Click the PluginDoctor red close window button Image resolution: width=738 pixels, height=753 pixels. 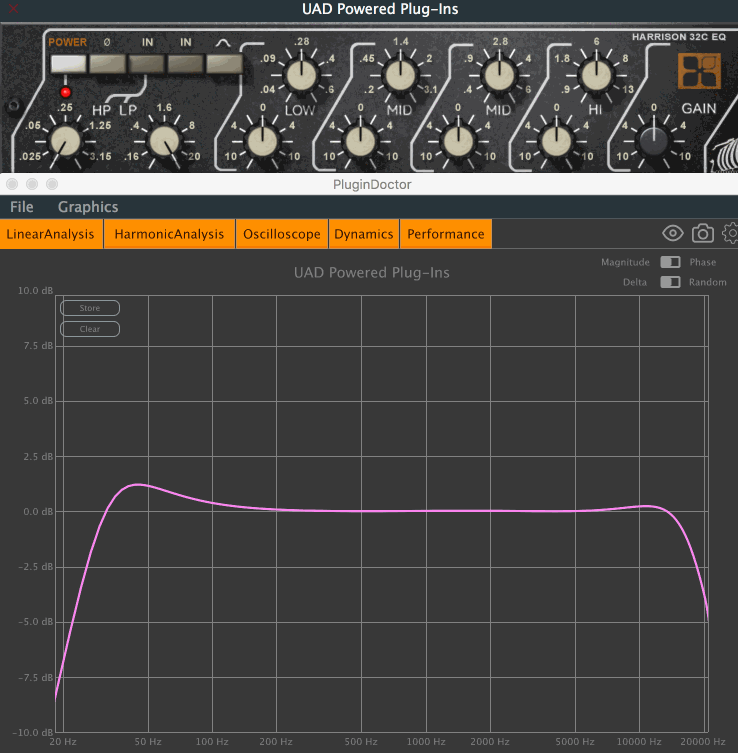pyautogui.click(x=12, y=184)
